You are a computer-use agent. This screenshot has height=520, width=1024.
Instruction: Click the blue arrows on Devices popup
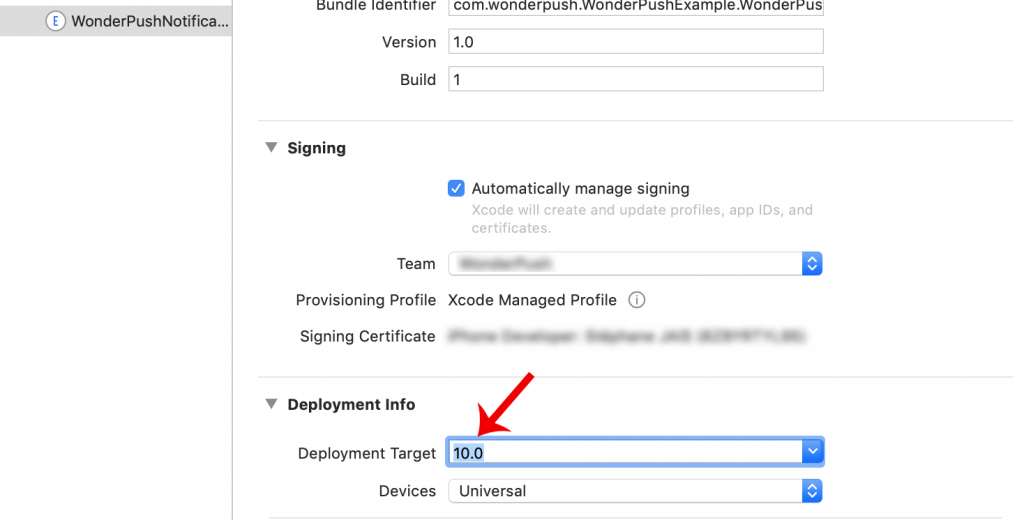click(812, 491)
